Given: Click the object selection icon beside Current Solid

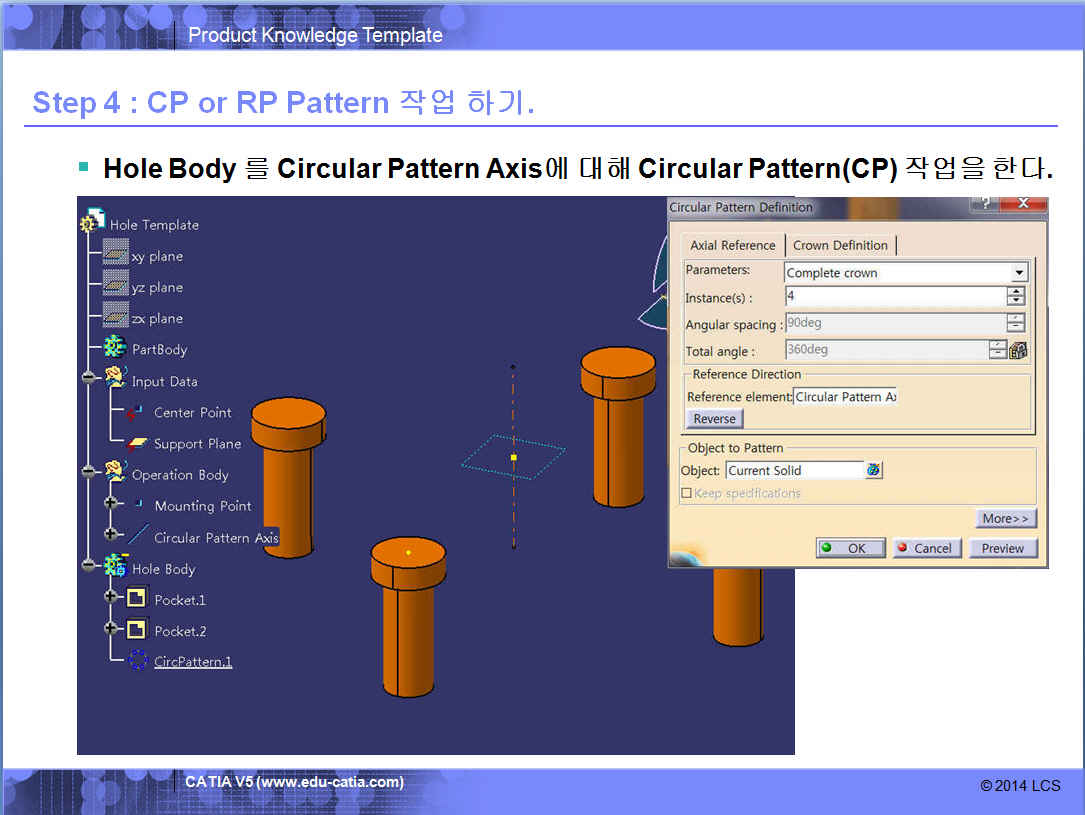Looking at the screenshot, I should (873, 470).
